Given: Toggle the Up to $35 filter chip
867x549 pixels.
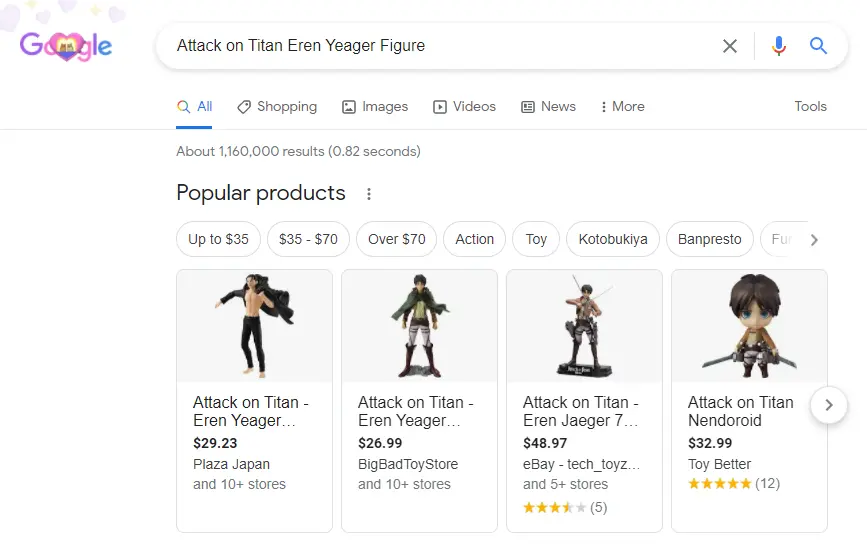Looking at the screenshot, I should tap(218, 239).
